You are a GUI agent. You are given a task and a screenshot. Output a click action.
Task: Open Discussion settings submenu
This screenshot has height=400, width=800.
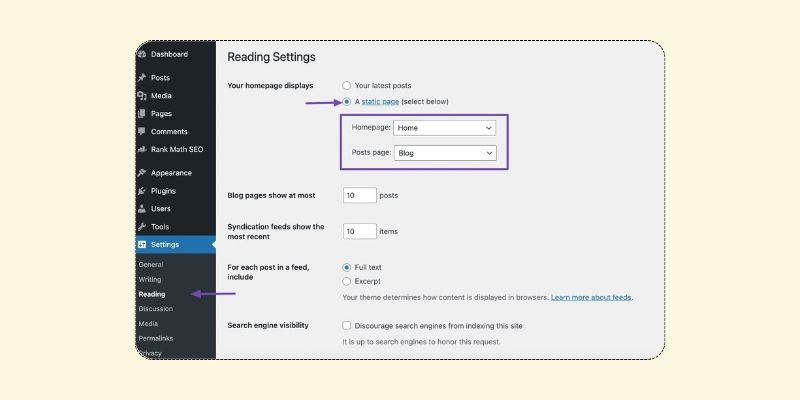pyautogui.click(x=156, y=309)
